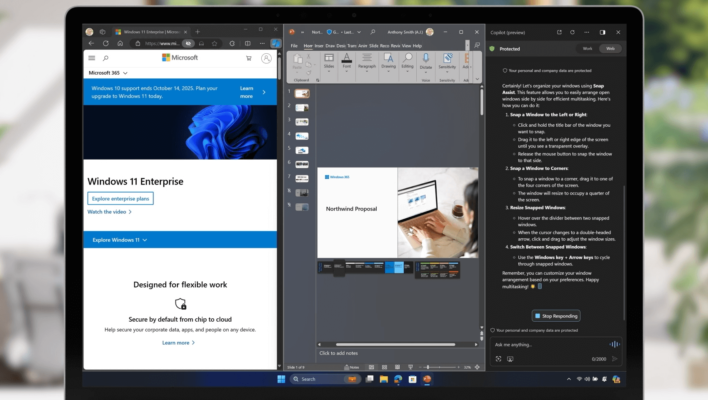Switch to Slide Sorter view in status bar
Screen dimensions: 708x400
[x=384, y=367]
